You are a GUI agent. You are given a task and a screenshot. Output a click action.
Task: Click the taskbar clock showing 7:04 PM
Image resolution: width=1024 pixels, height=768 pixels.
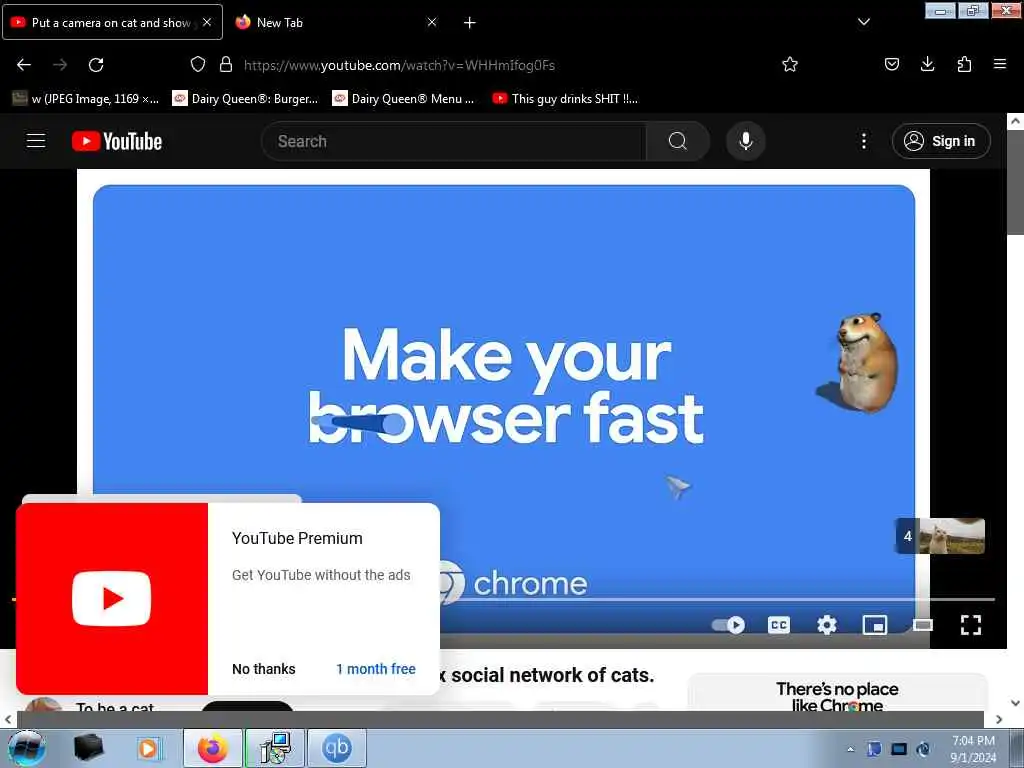point(973,748)
